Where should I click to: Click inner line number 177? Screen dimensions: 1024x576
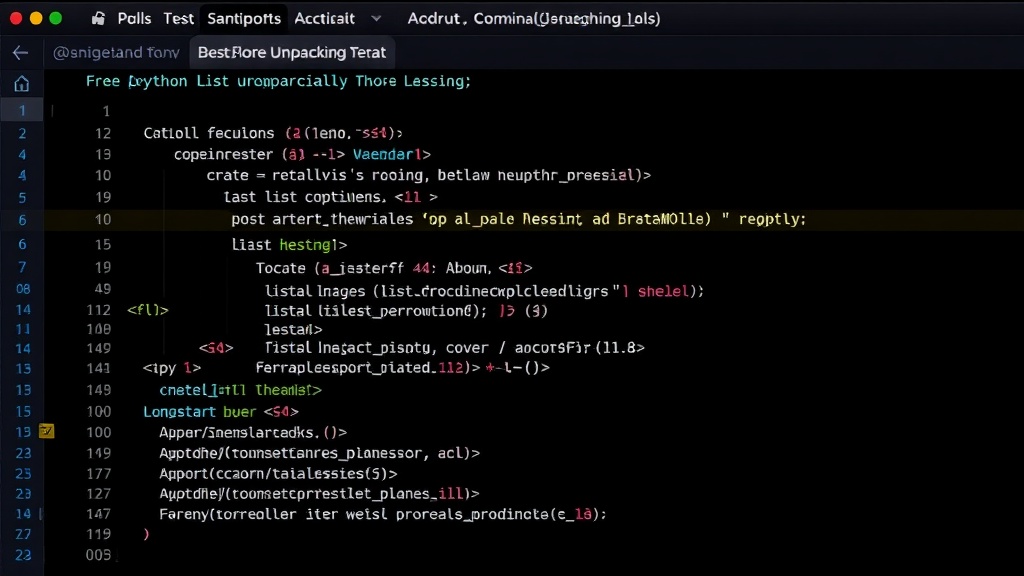tap(99, 473)
